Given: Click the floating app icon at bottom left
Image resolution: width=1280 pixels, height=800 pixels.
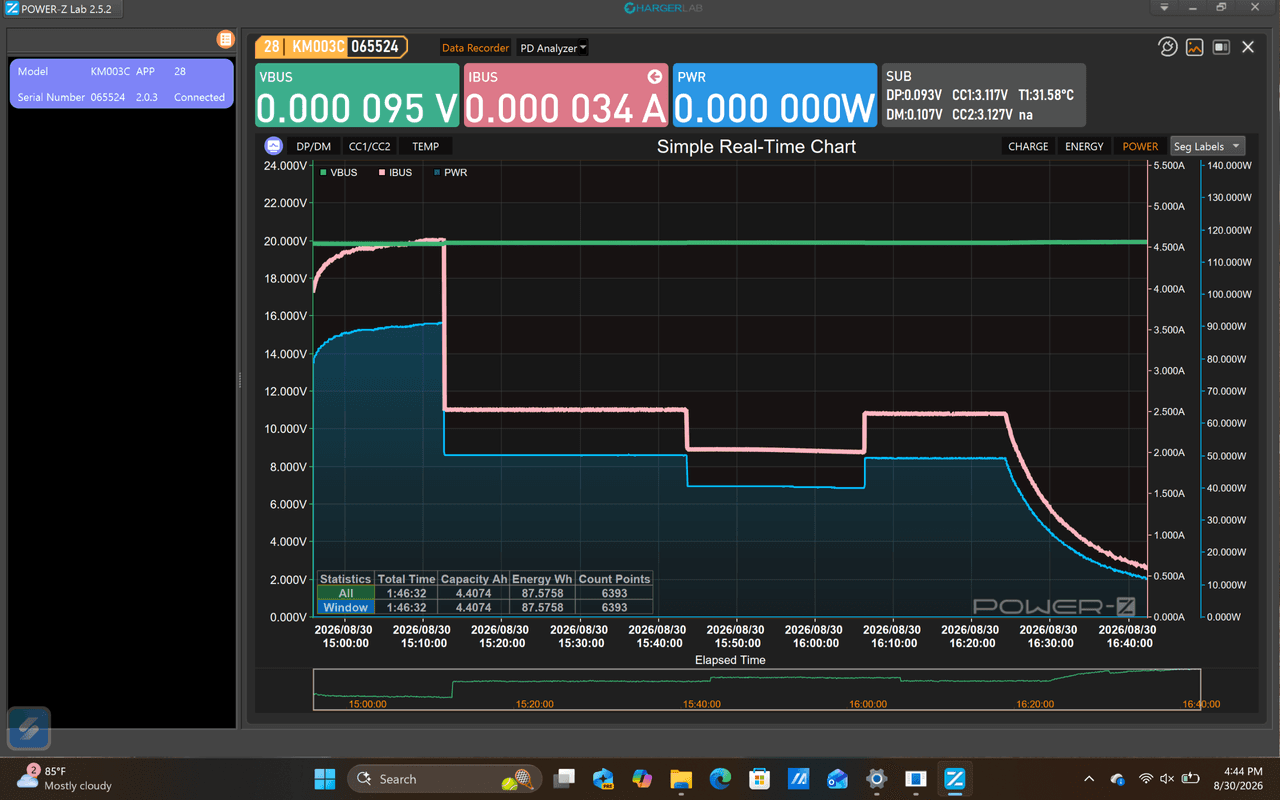Looking at the screenshot, I should click(x=29, y=729).
